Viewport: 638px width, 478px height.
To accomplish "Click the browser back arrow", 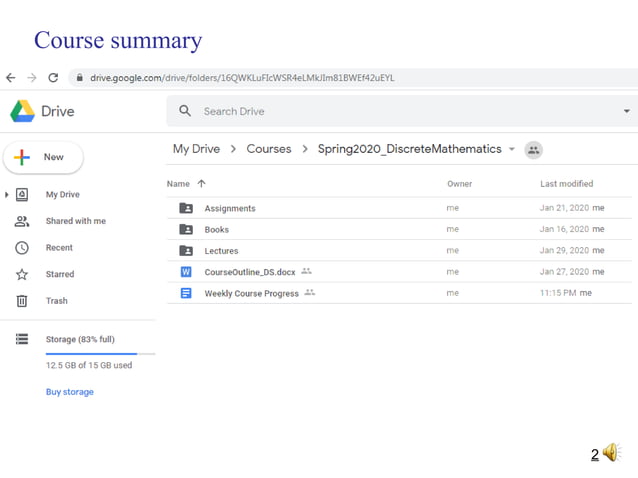I will [x=11, y=77].
